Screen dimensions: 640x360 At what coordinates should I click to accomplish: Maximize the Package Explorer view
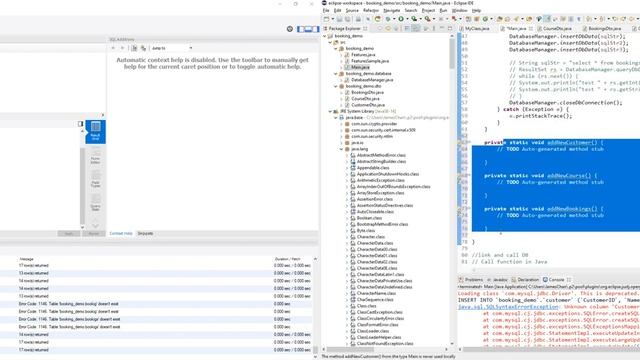tap(450, 28)
